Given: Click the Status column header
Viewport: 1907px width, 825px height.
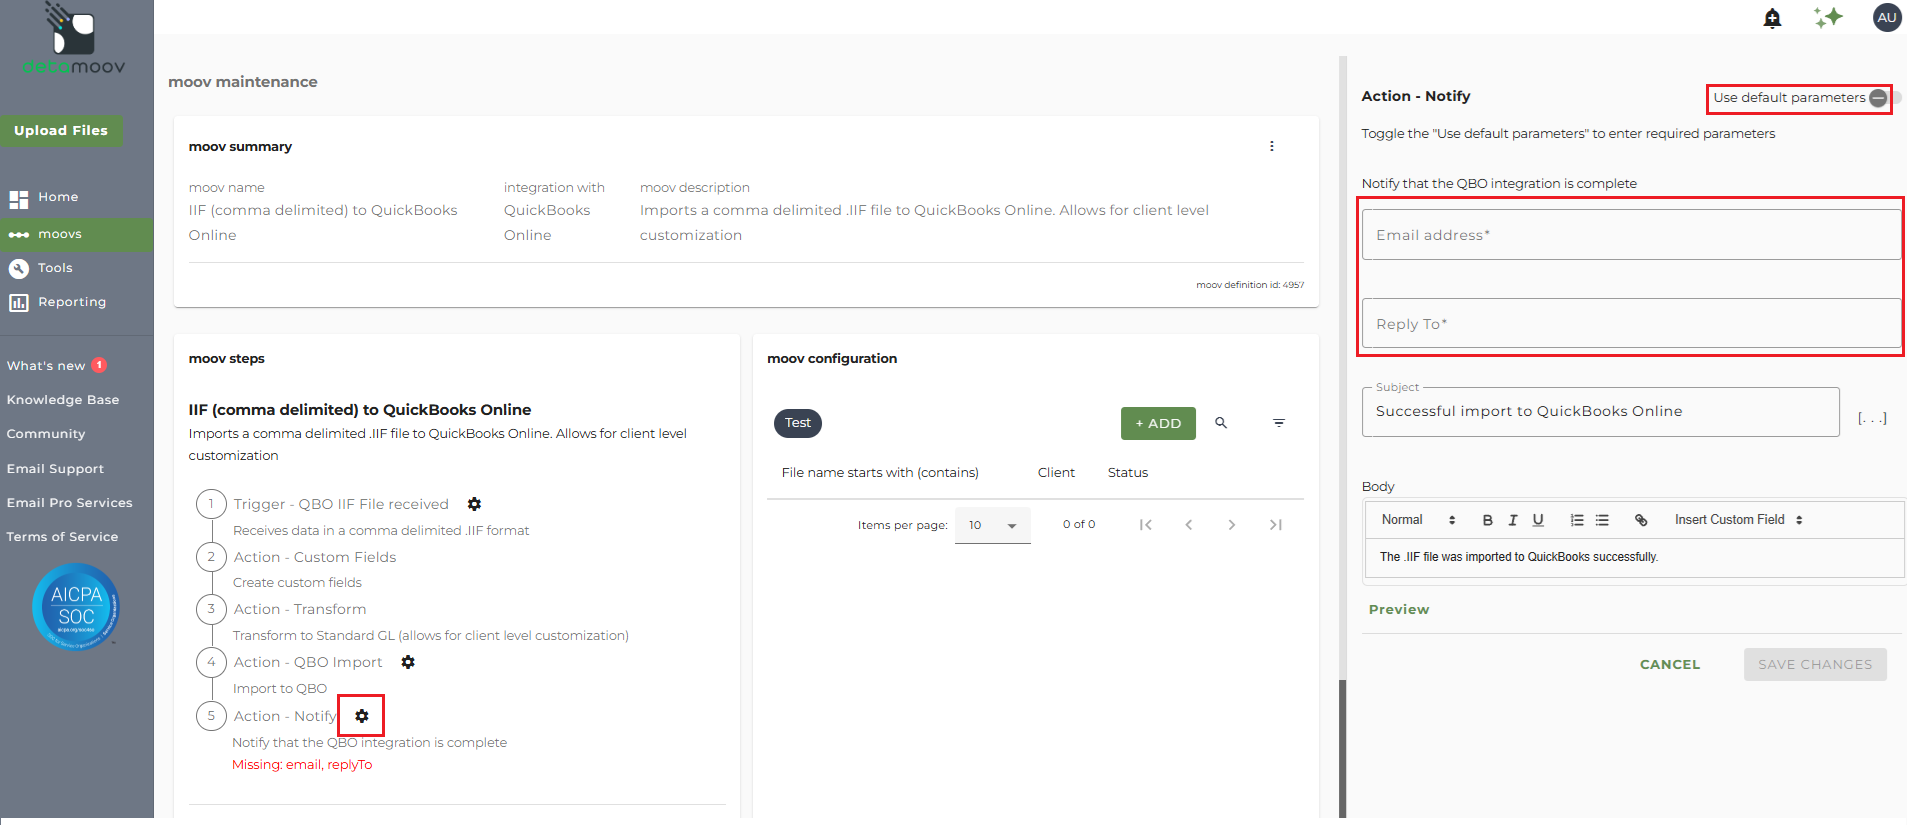Looking at the screenshot, I should coord(1128,473).
